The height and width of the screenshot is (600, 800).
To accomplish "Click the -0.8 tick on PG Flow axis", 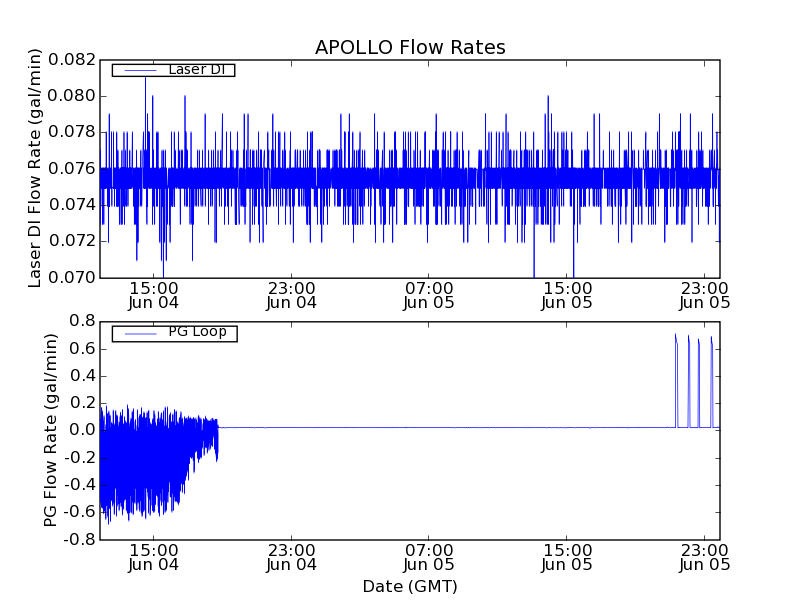I will (x=80, y=539).
